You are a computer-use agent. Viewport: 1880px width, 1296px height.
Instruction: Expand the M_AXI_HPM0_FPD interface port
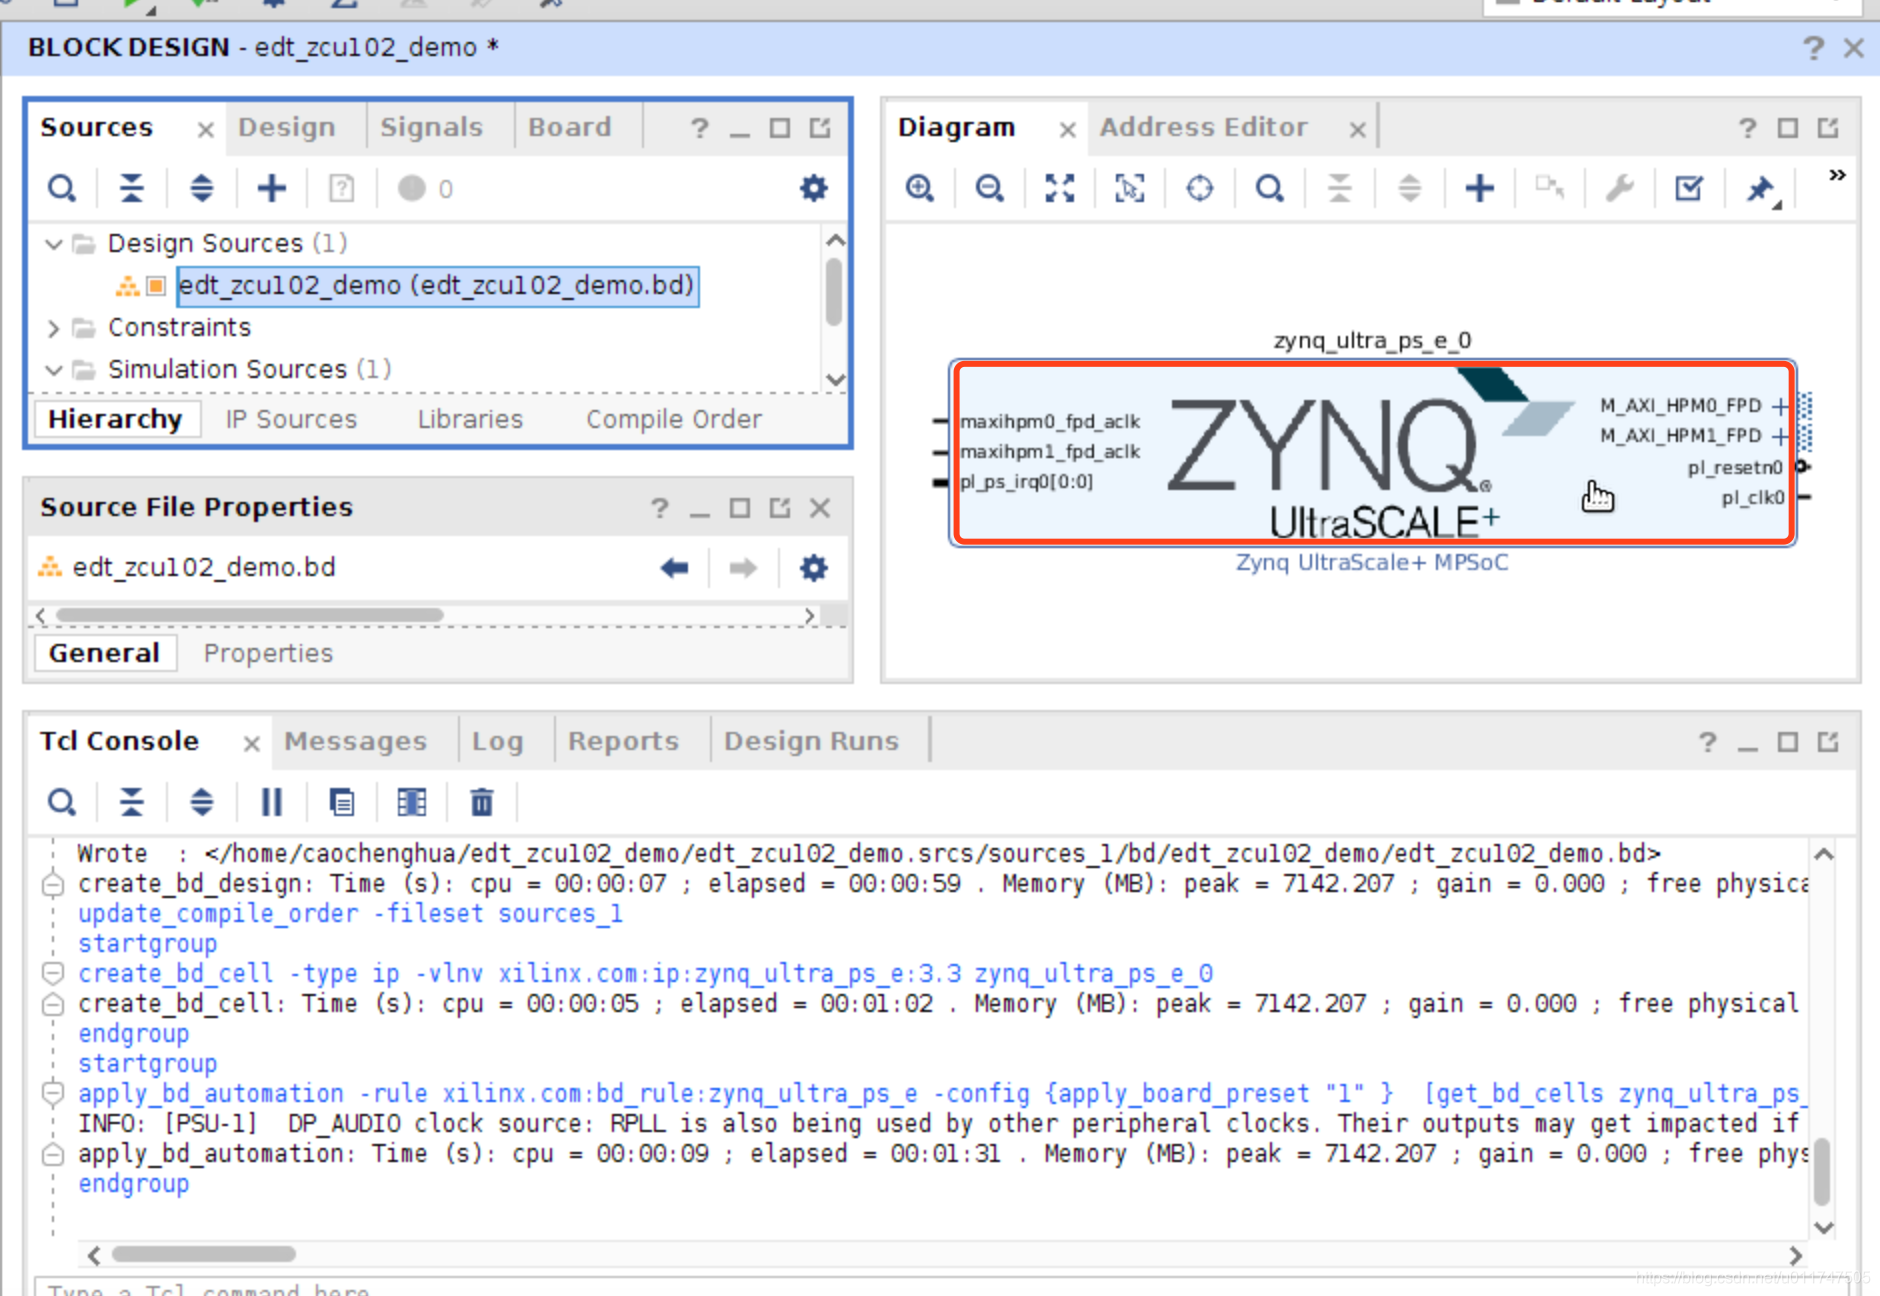coord(1780,406)
